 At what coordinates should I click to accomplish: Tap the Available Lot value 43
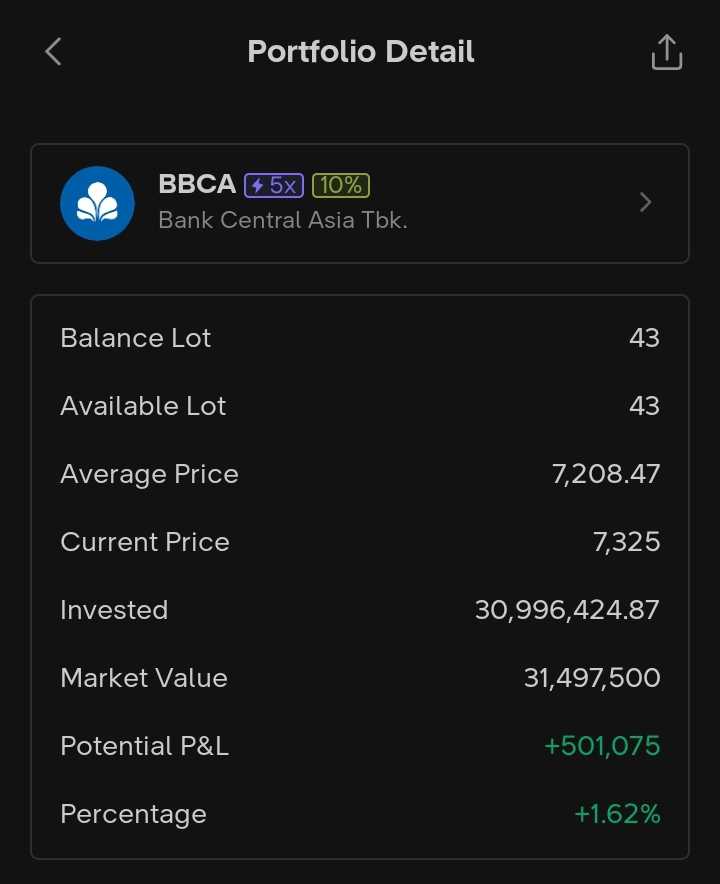coord(644,406)
